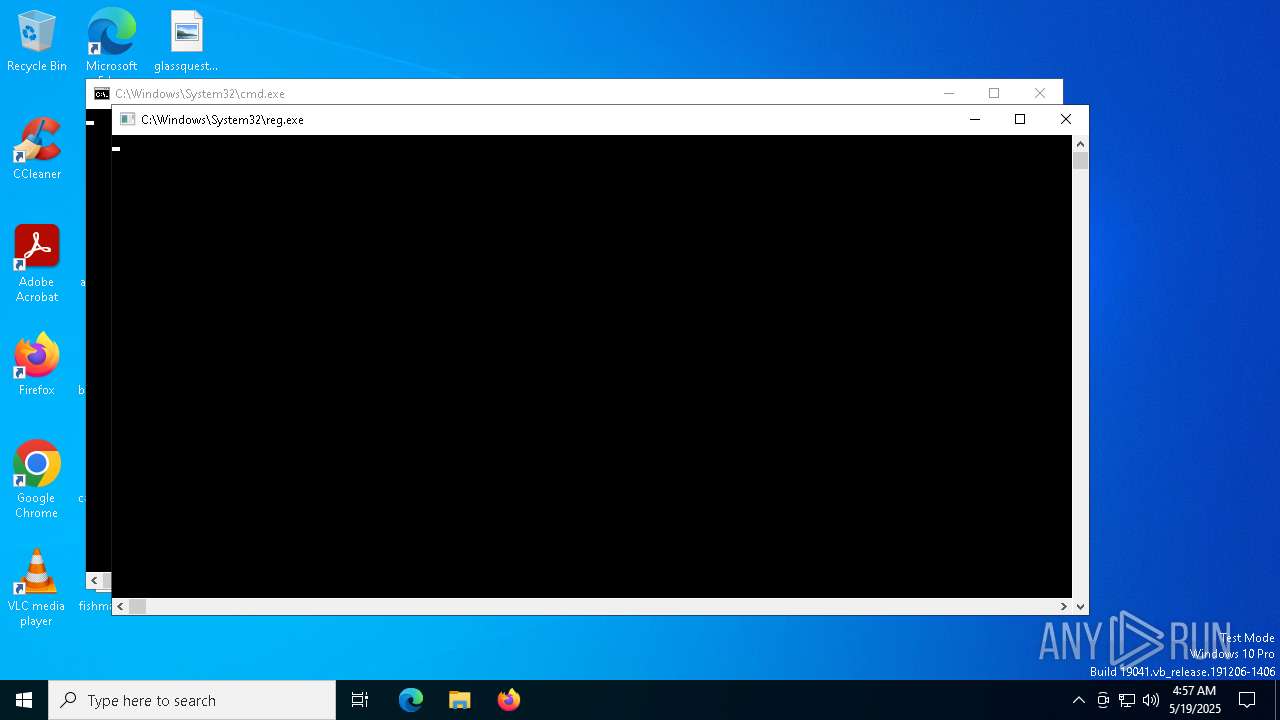Click the reg.exe horizontal scrollbar thumb
The height and width of the screenshot is (720, 1280).
point(138,606)
